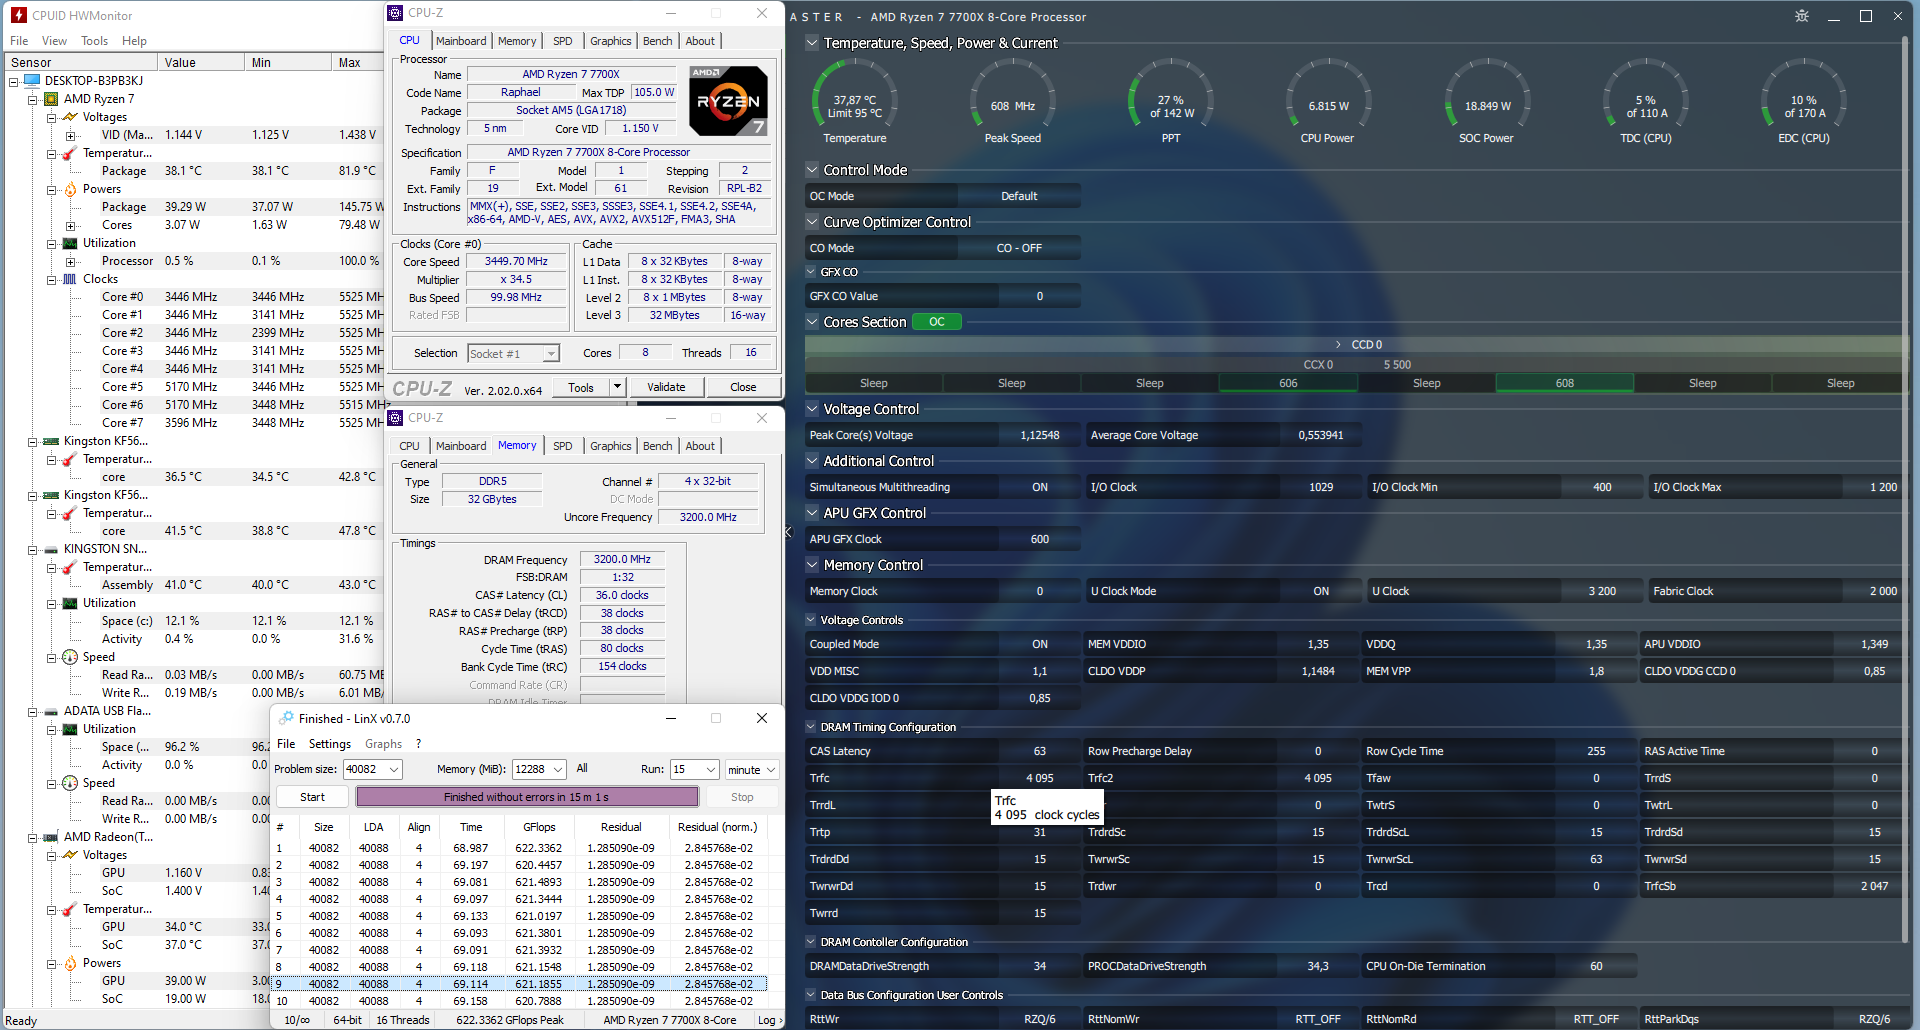Click the All memory link in LinX
This screenshot has width=1920, height=1030.
582,768
